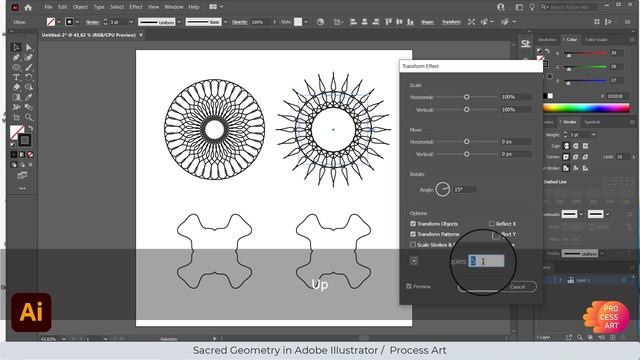This screenshot has width=640, height=360.
Task: Enable the Reflect X checkbox
Action: click(x=491, y=224)
